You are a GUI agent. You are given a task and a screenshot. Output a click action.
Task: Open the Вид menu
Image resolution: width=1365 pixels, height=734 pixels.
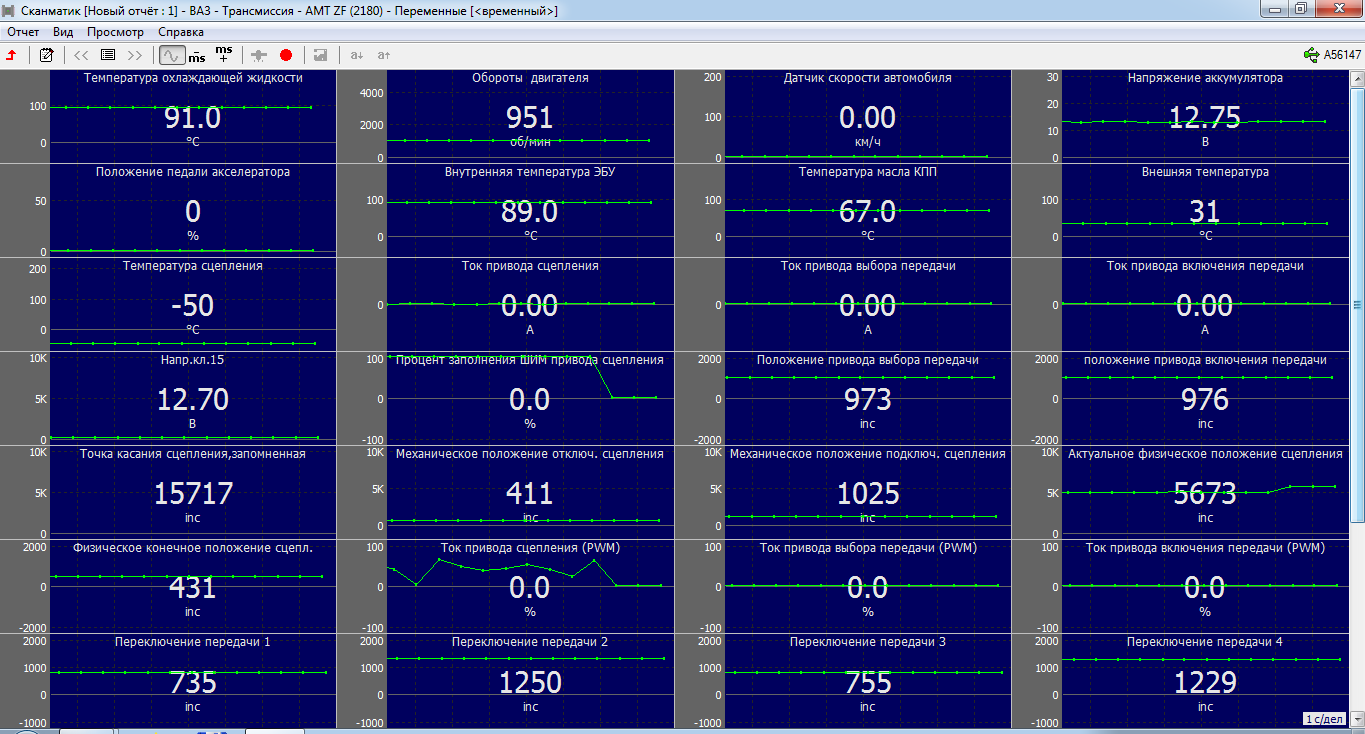(63, 32)
